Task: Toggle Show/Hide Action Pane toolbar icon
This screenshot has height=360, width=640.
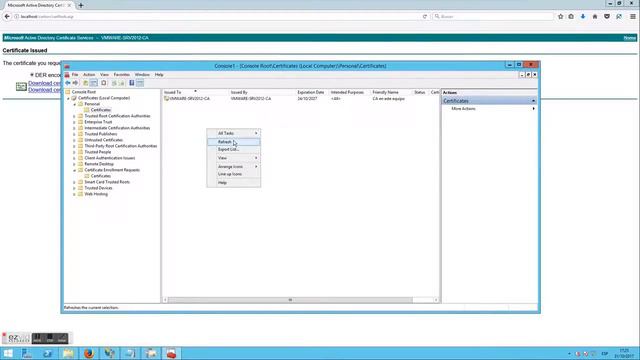Action: tap(140, 83)
